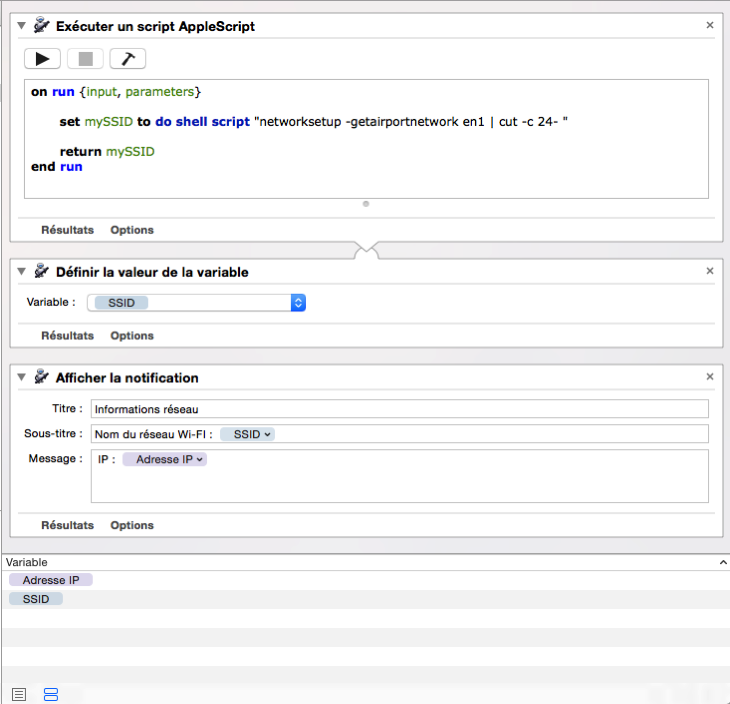Viewport: 730px width, 704px height.
Task: Show Résultats of the notification action
Action: coord(67,525)
